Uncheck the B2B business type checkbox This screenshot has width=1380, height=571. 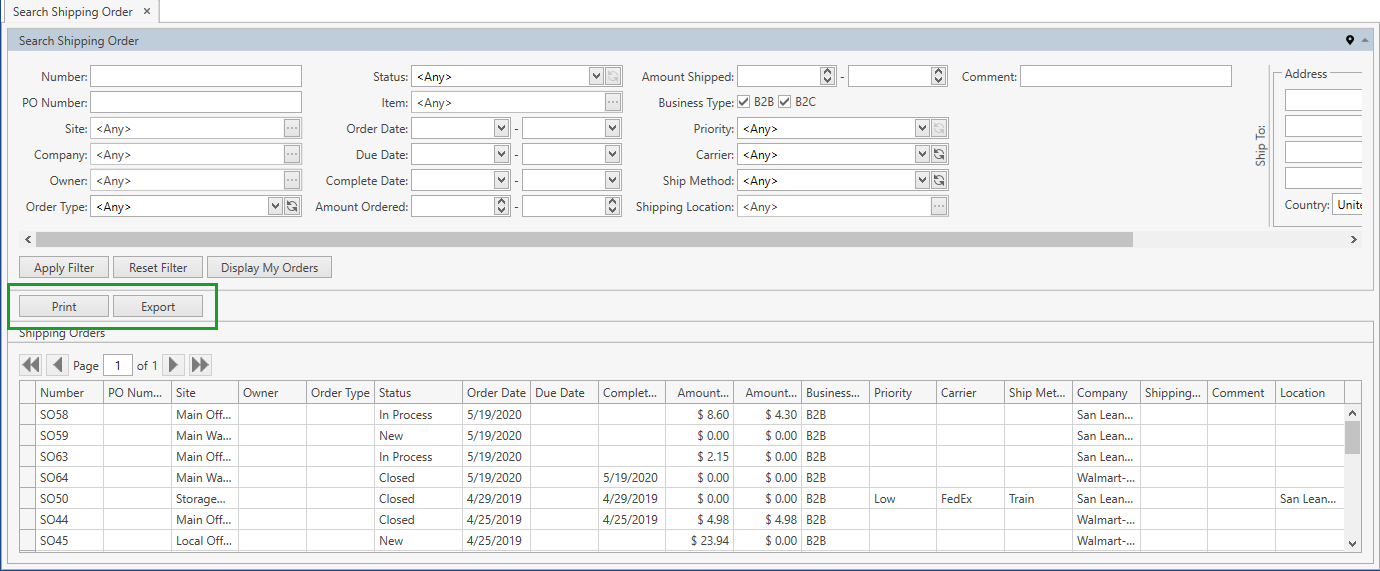[743, 102]
